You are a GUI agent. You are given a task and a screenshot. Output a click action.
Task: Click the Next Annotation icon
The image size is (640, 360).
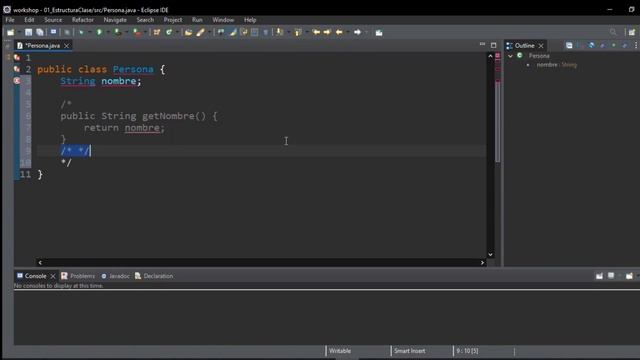click(x=280, y=32)
